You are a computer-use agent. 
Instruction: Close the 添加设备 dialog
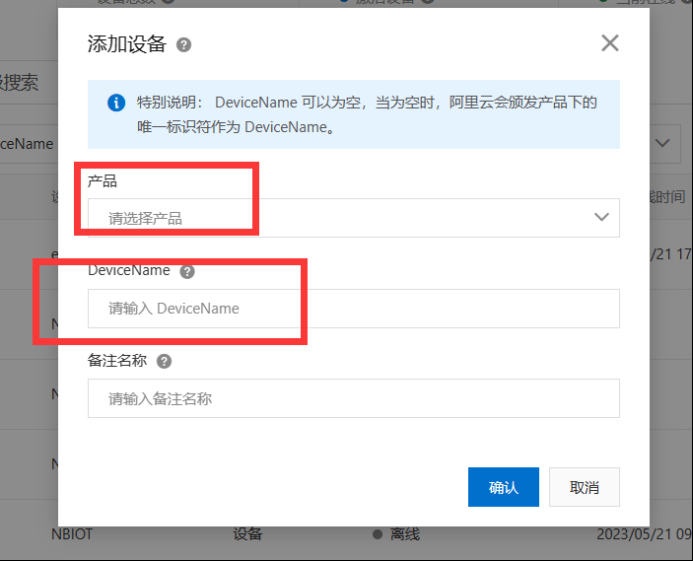tap(610, 43)
